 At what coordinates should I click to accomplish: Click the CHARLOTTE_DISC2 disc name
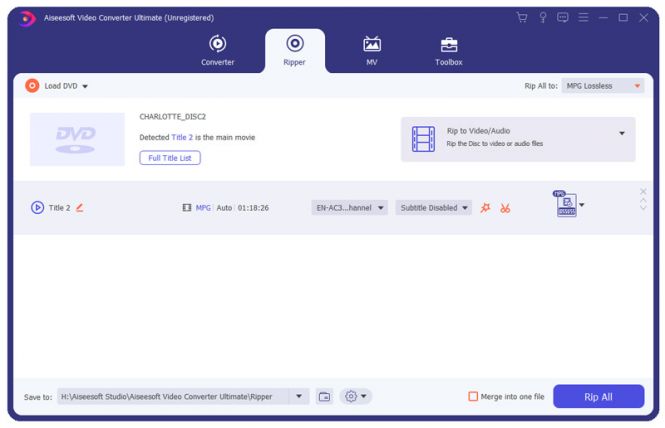point(173,116)
